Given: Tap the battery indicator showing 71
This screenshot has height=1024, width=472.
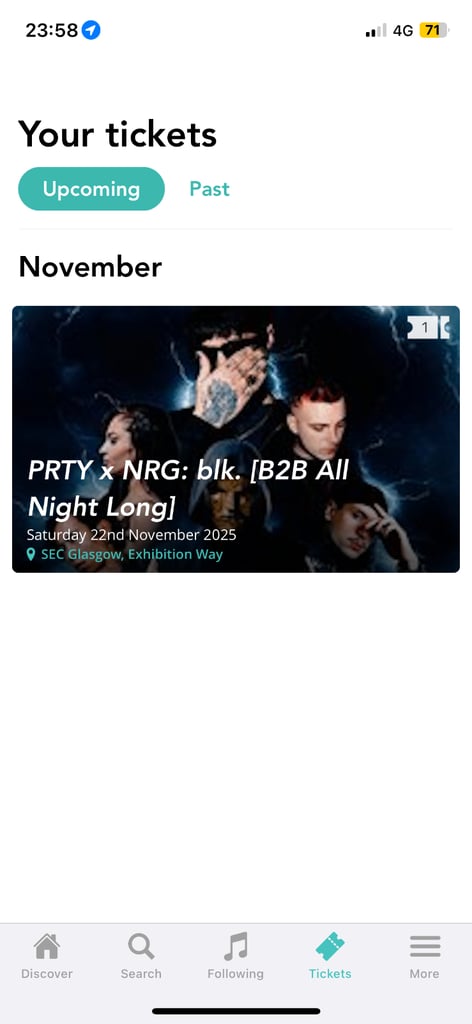Looking at the screenshot, I should (x=434, y=30).
